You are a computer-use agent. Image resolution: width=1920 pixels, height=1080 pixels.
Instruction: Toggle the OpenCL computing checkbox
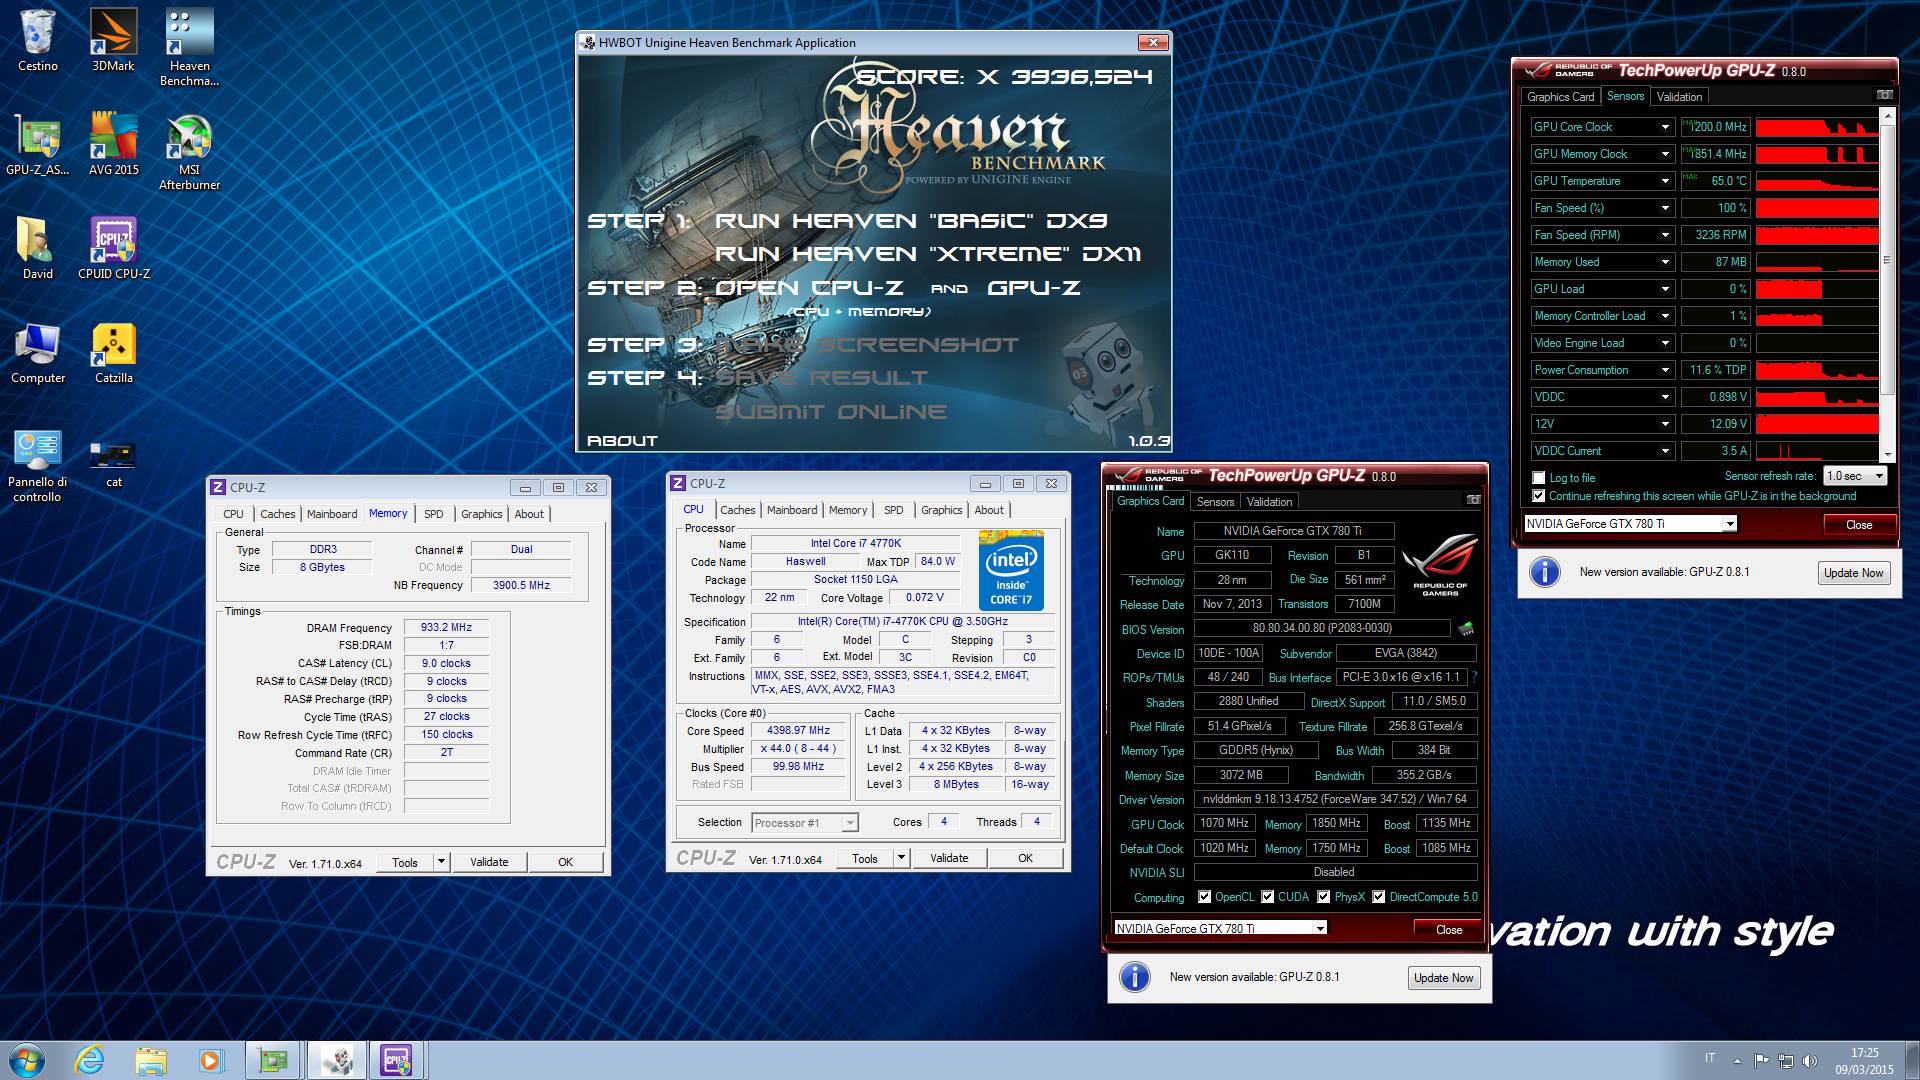pyautogui.click(x=1204, y=897)
